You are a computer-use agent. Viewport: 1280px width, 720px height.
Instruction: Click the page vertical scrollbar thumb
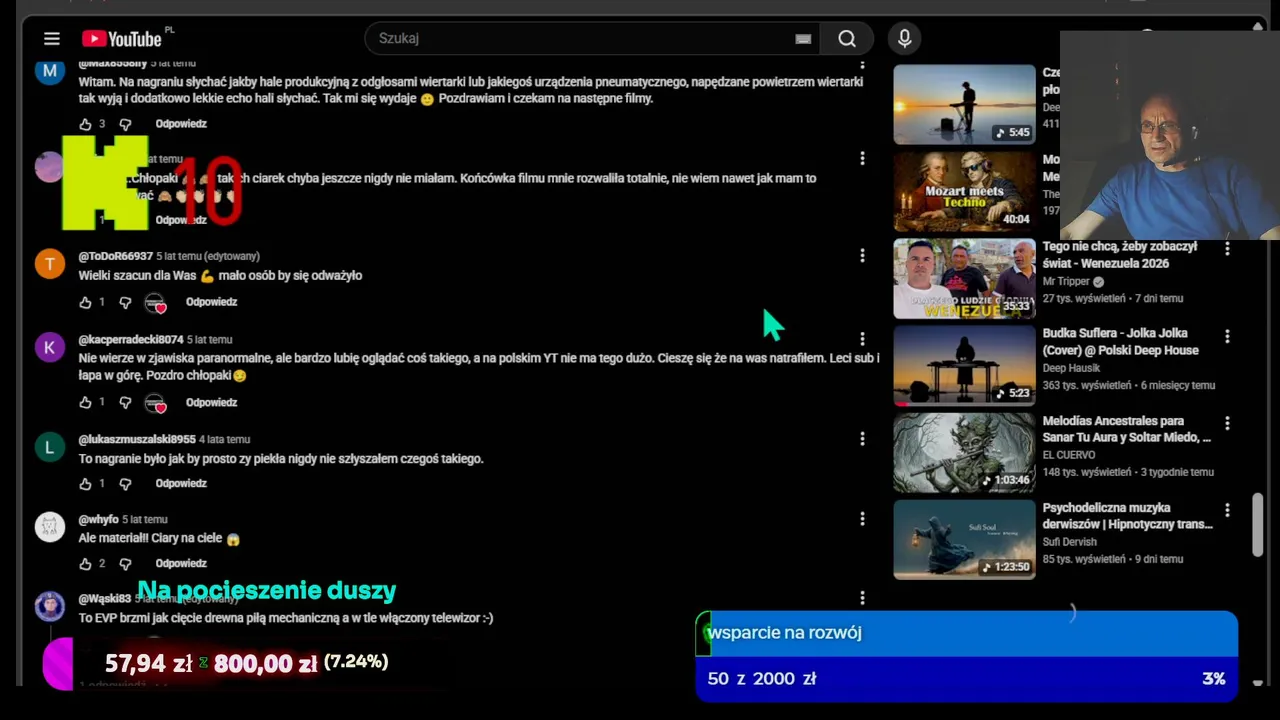tap(1258, 524)
